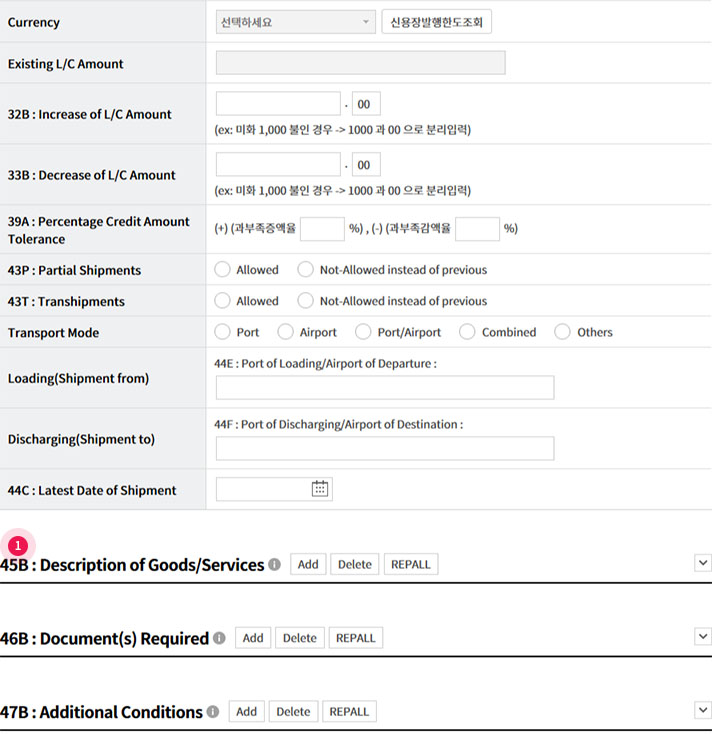Expand the 46B Document(s) Required section
This screenshot has width=712, height=734.
(702, 637)
